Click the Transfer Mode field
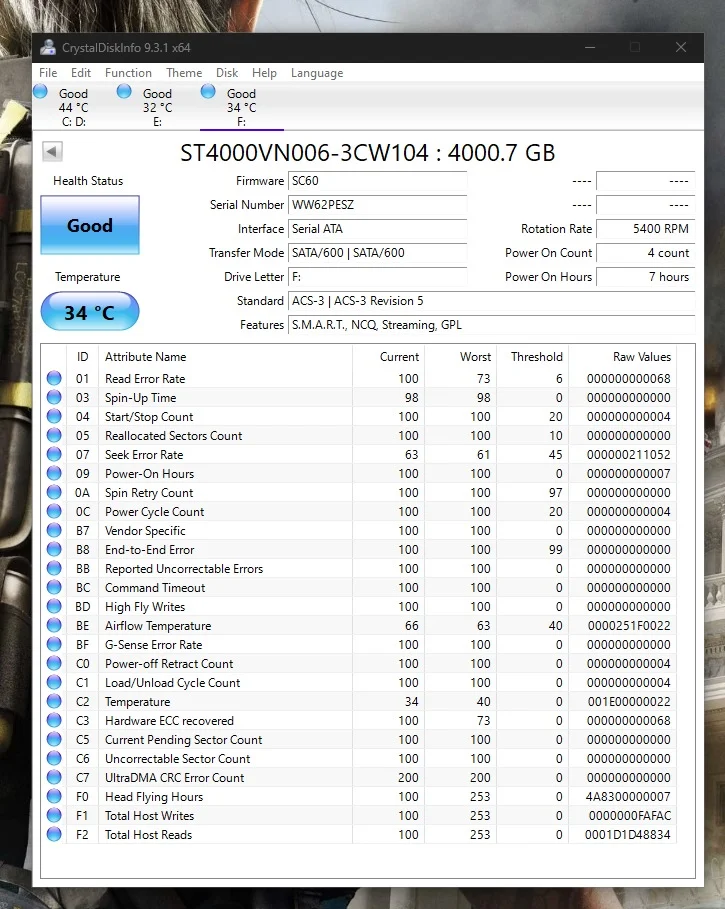Viewport: 725px width, 909px height. pos(377,253)
